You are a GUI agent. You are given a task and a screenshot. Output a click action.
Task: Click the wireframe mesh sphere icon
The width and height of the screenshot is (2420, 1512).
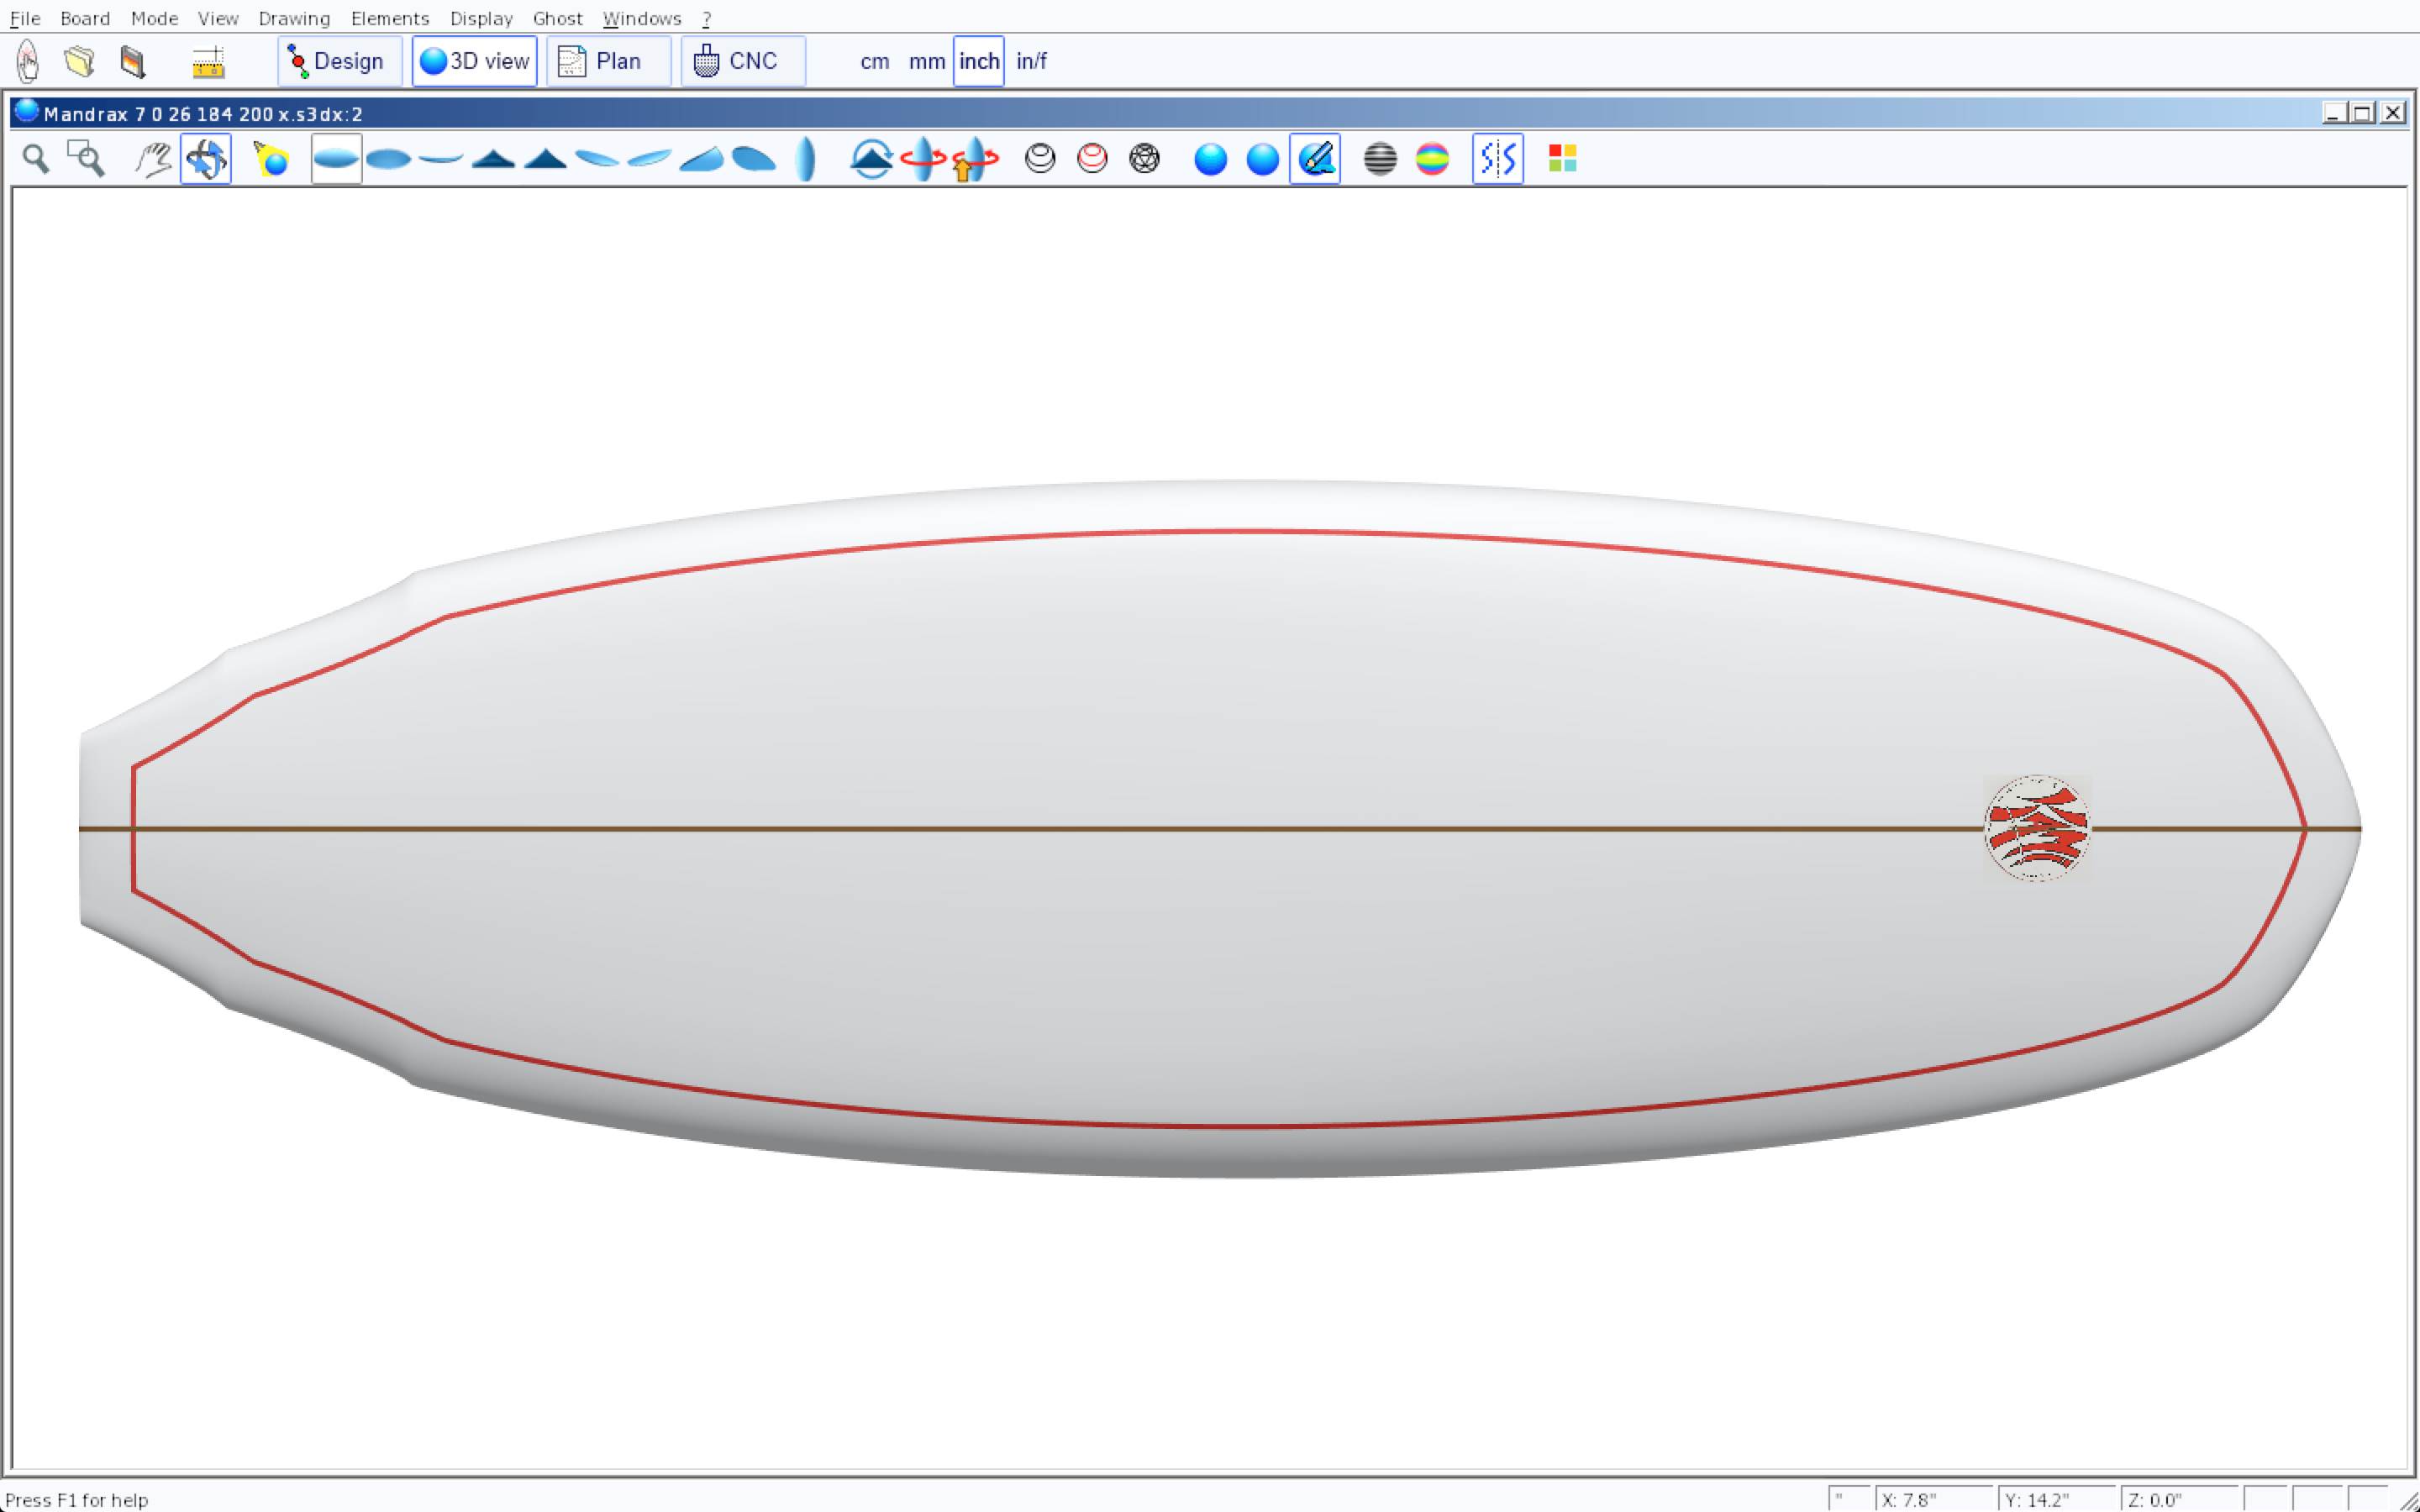1144,159
